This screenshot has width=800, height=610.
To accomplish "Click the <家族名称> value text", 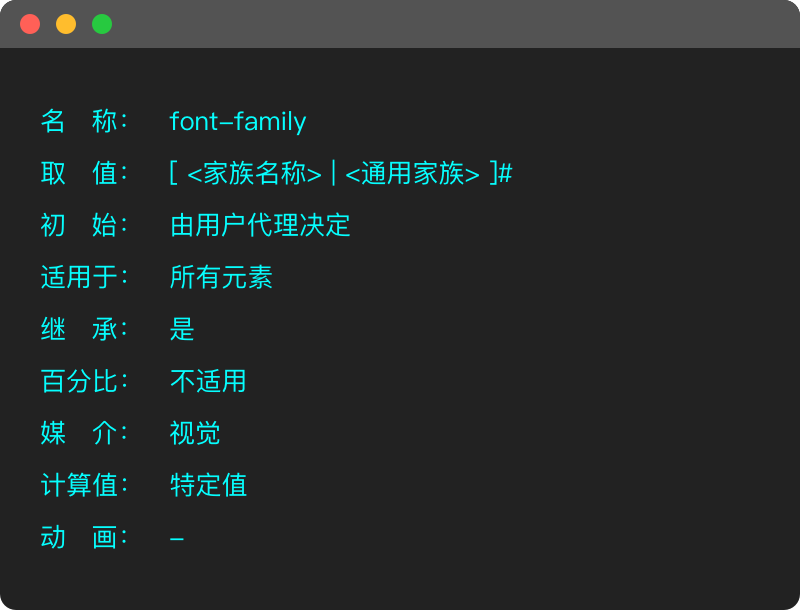I will (254, 174).
